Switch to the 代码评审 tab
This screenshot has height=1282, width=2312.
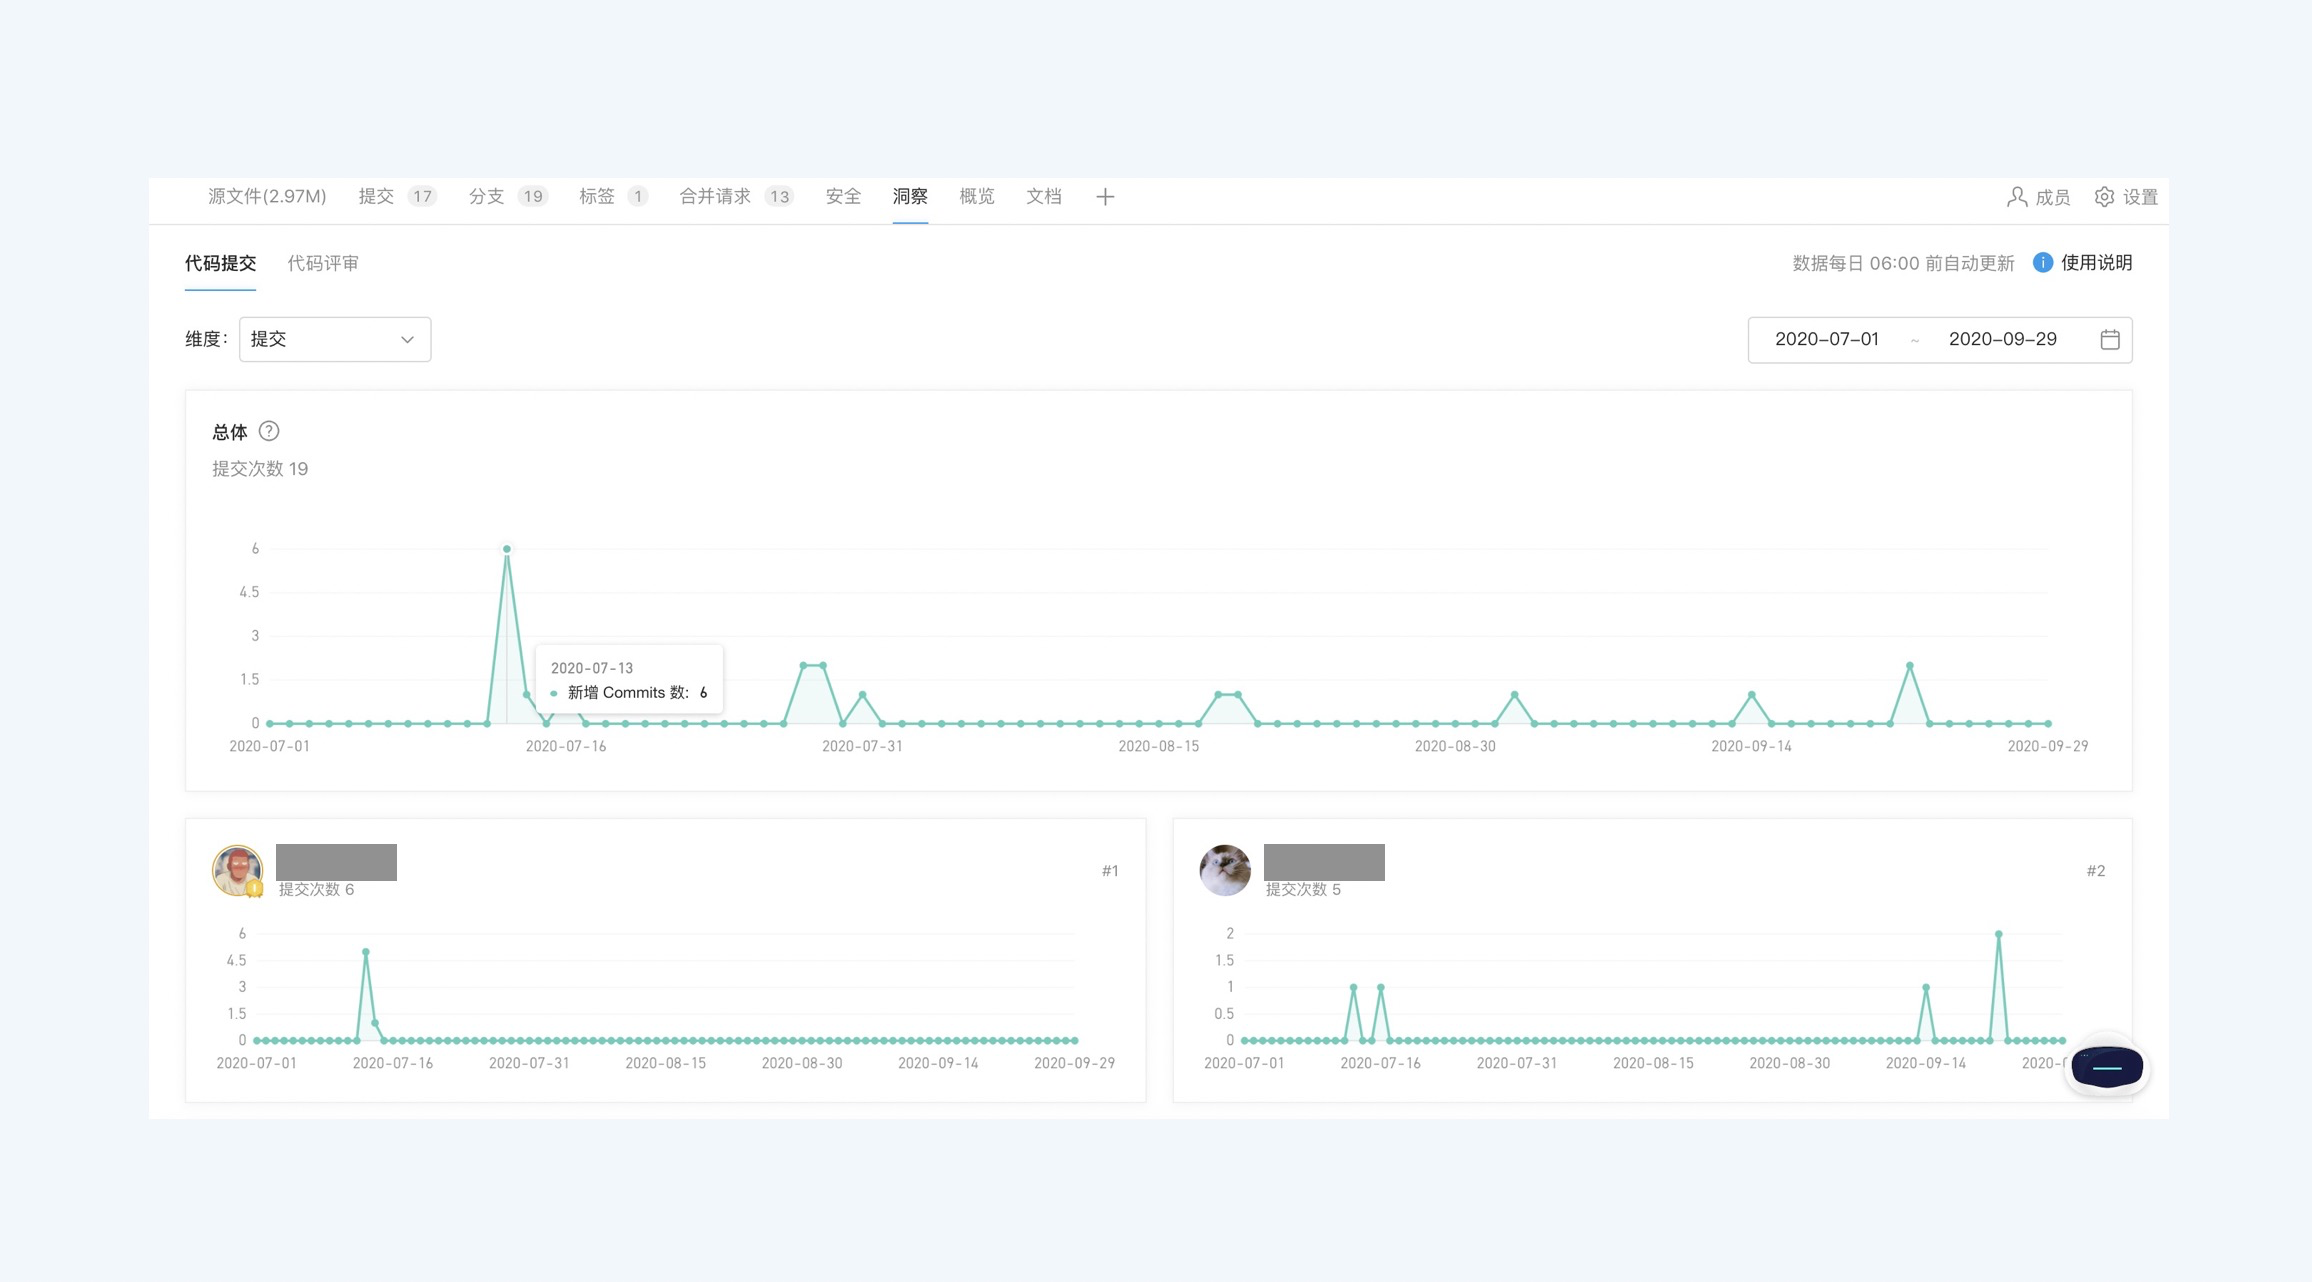pyautogui.click(x=323, y=263)
